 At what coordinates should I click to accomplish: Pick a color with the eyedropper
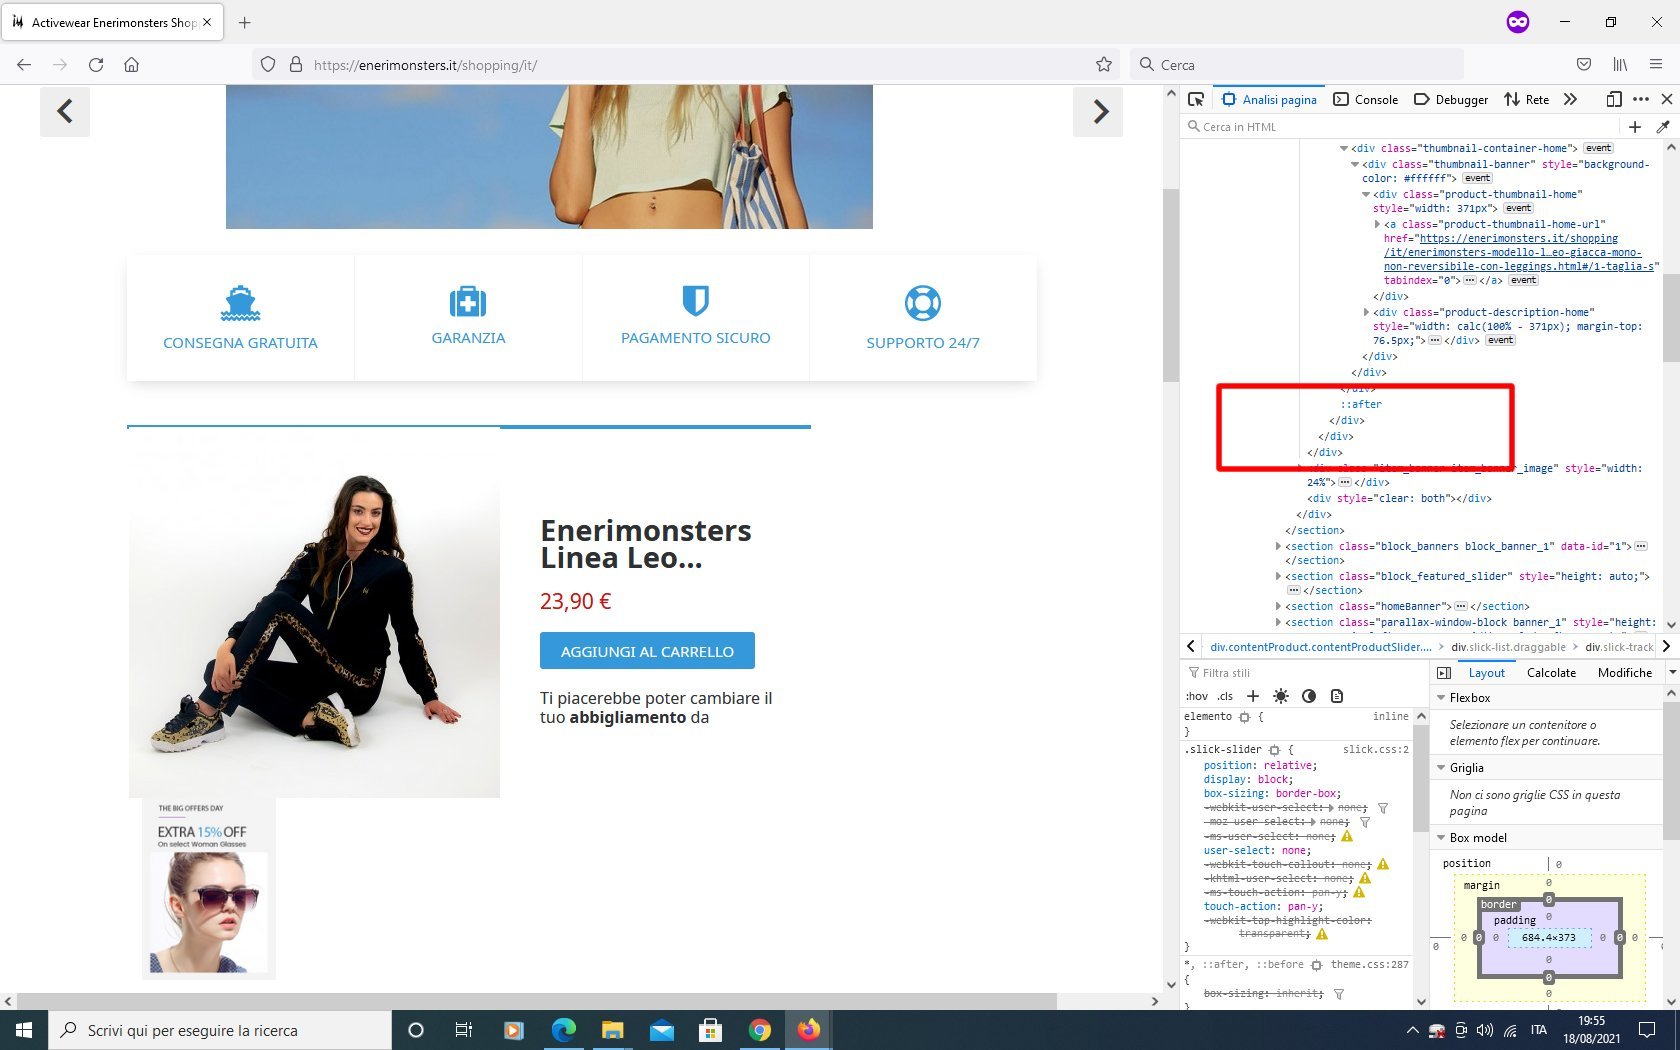point(1663,127)
